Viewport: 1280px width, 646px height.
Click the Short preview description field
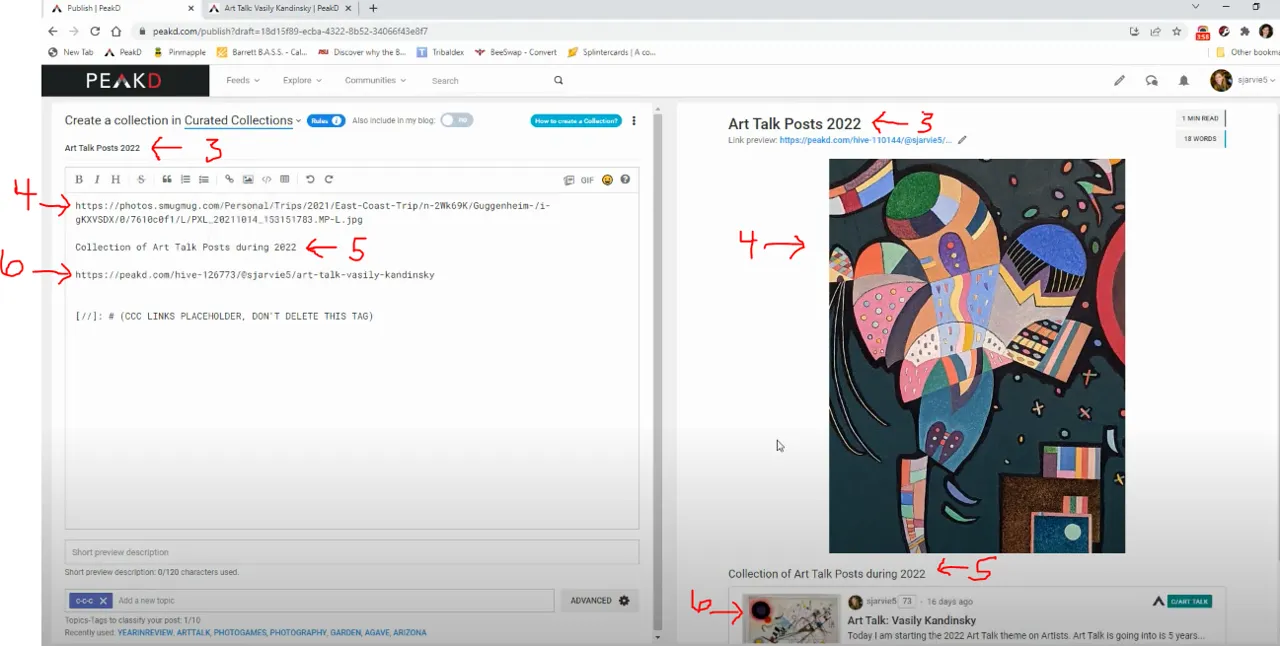(x=352, y=552)
